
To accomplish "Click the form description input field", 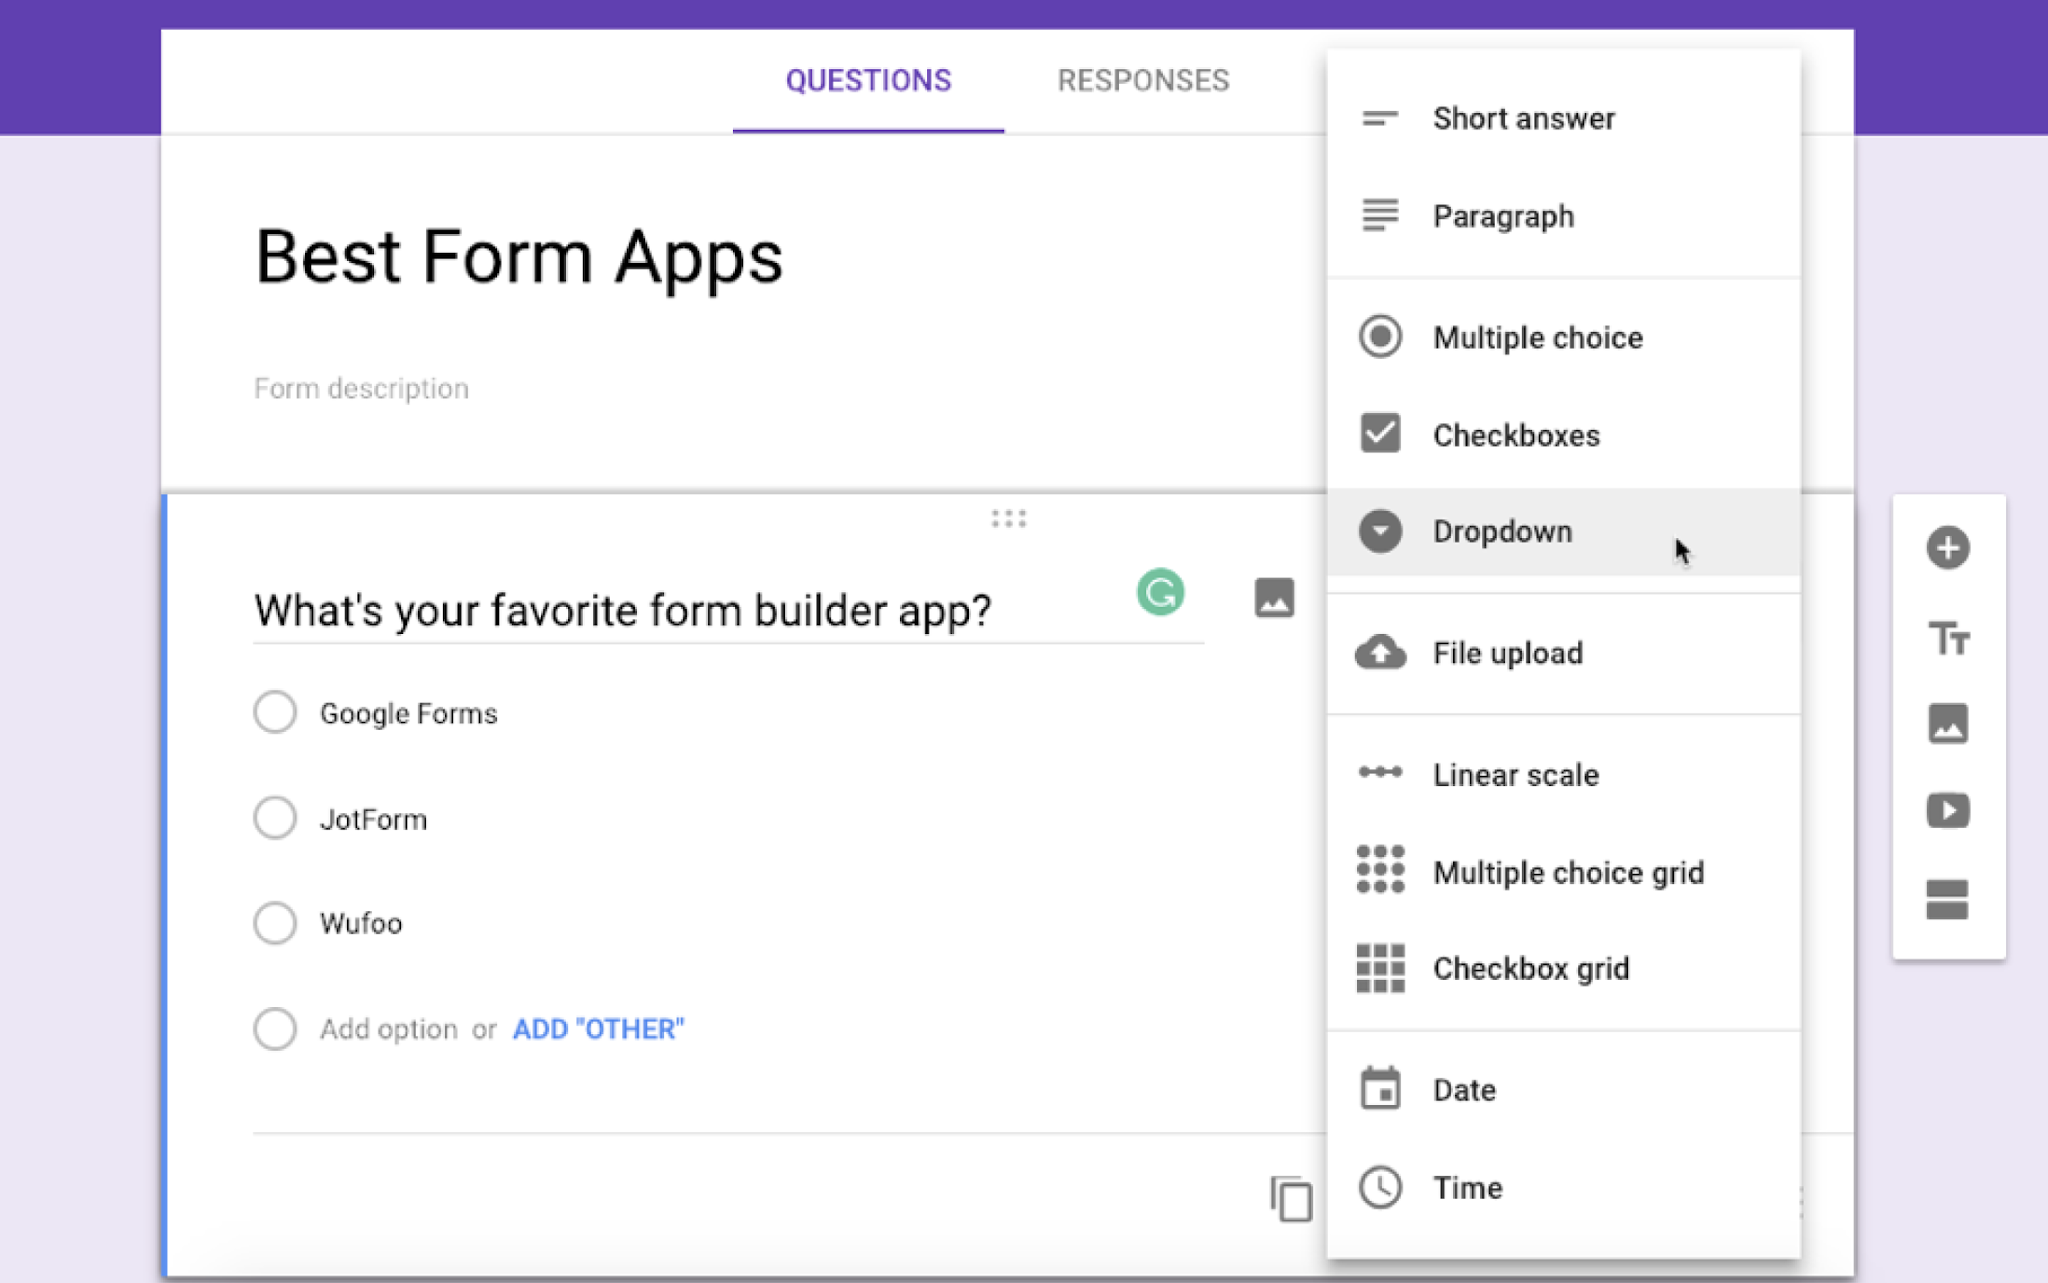I will coord(362,389).
